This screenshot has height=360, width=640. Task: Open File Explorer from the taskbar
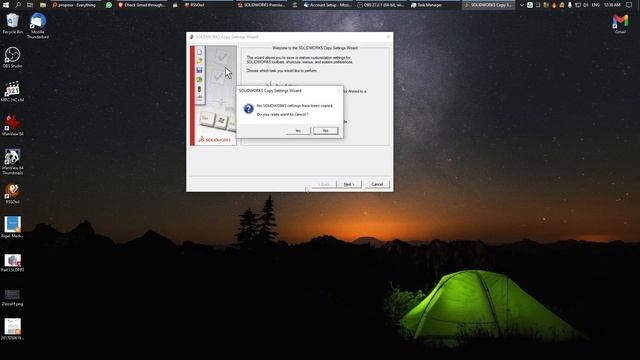click(x=43, y=5)
